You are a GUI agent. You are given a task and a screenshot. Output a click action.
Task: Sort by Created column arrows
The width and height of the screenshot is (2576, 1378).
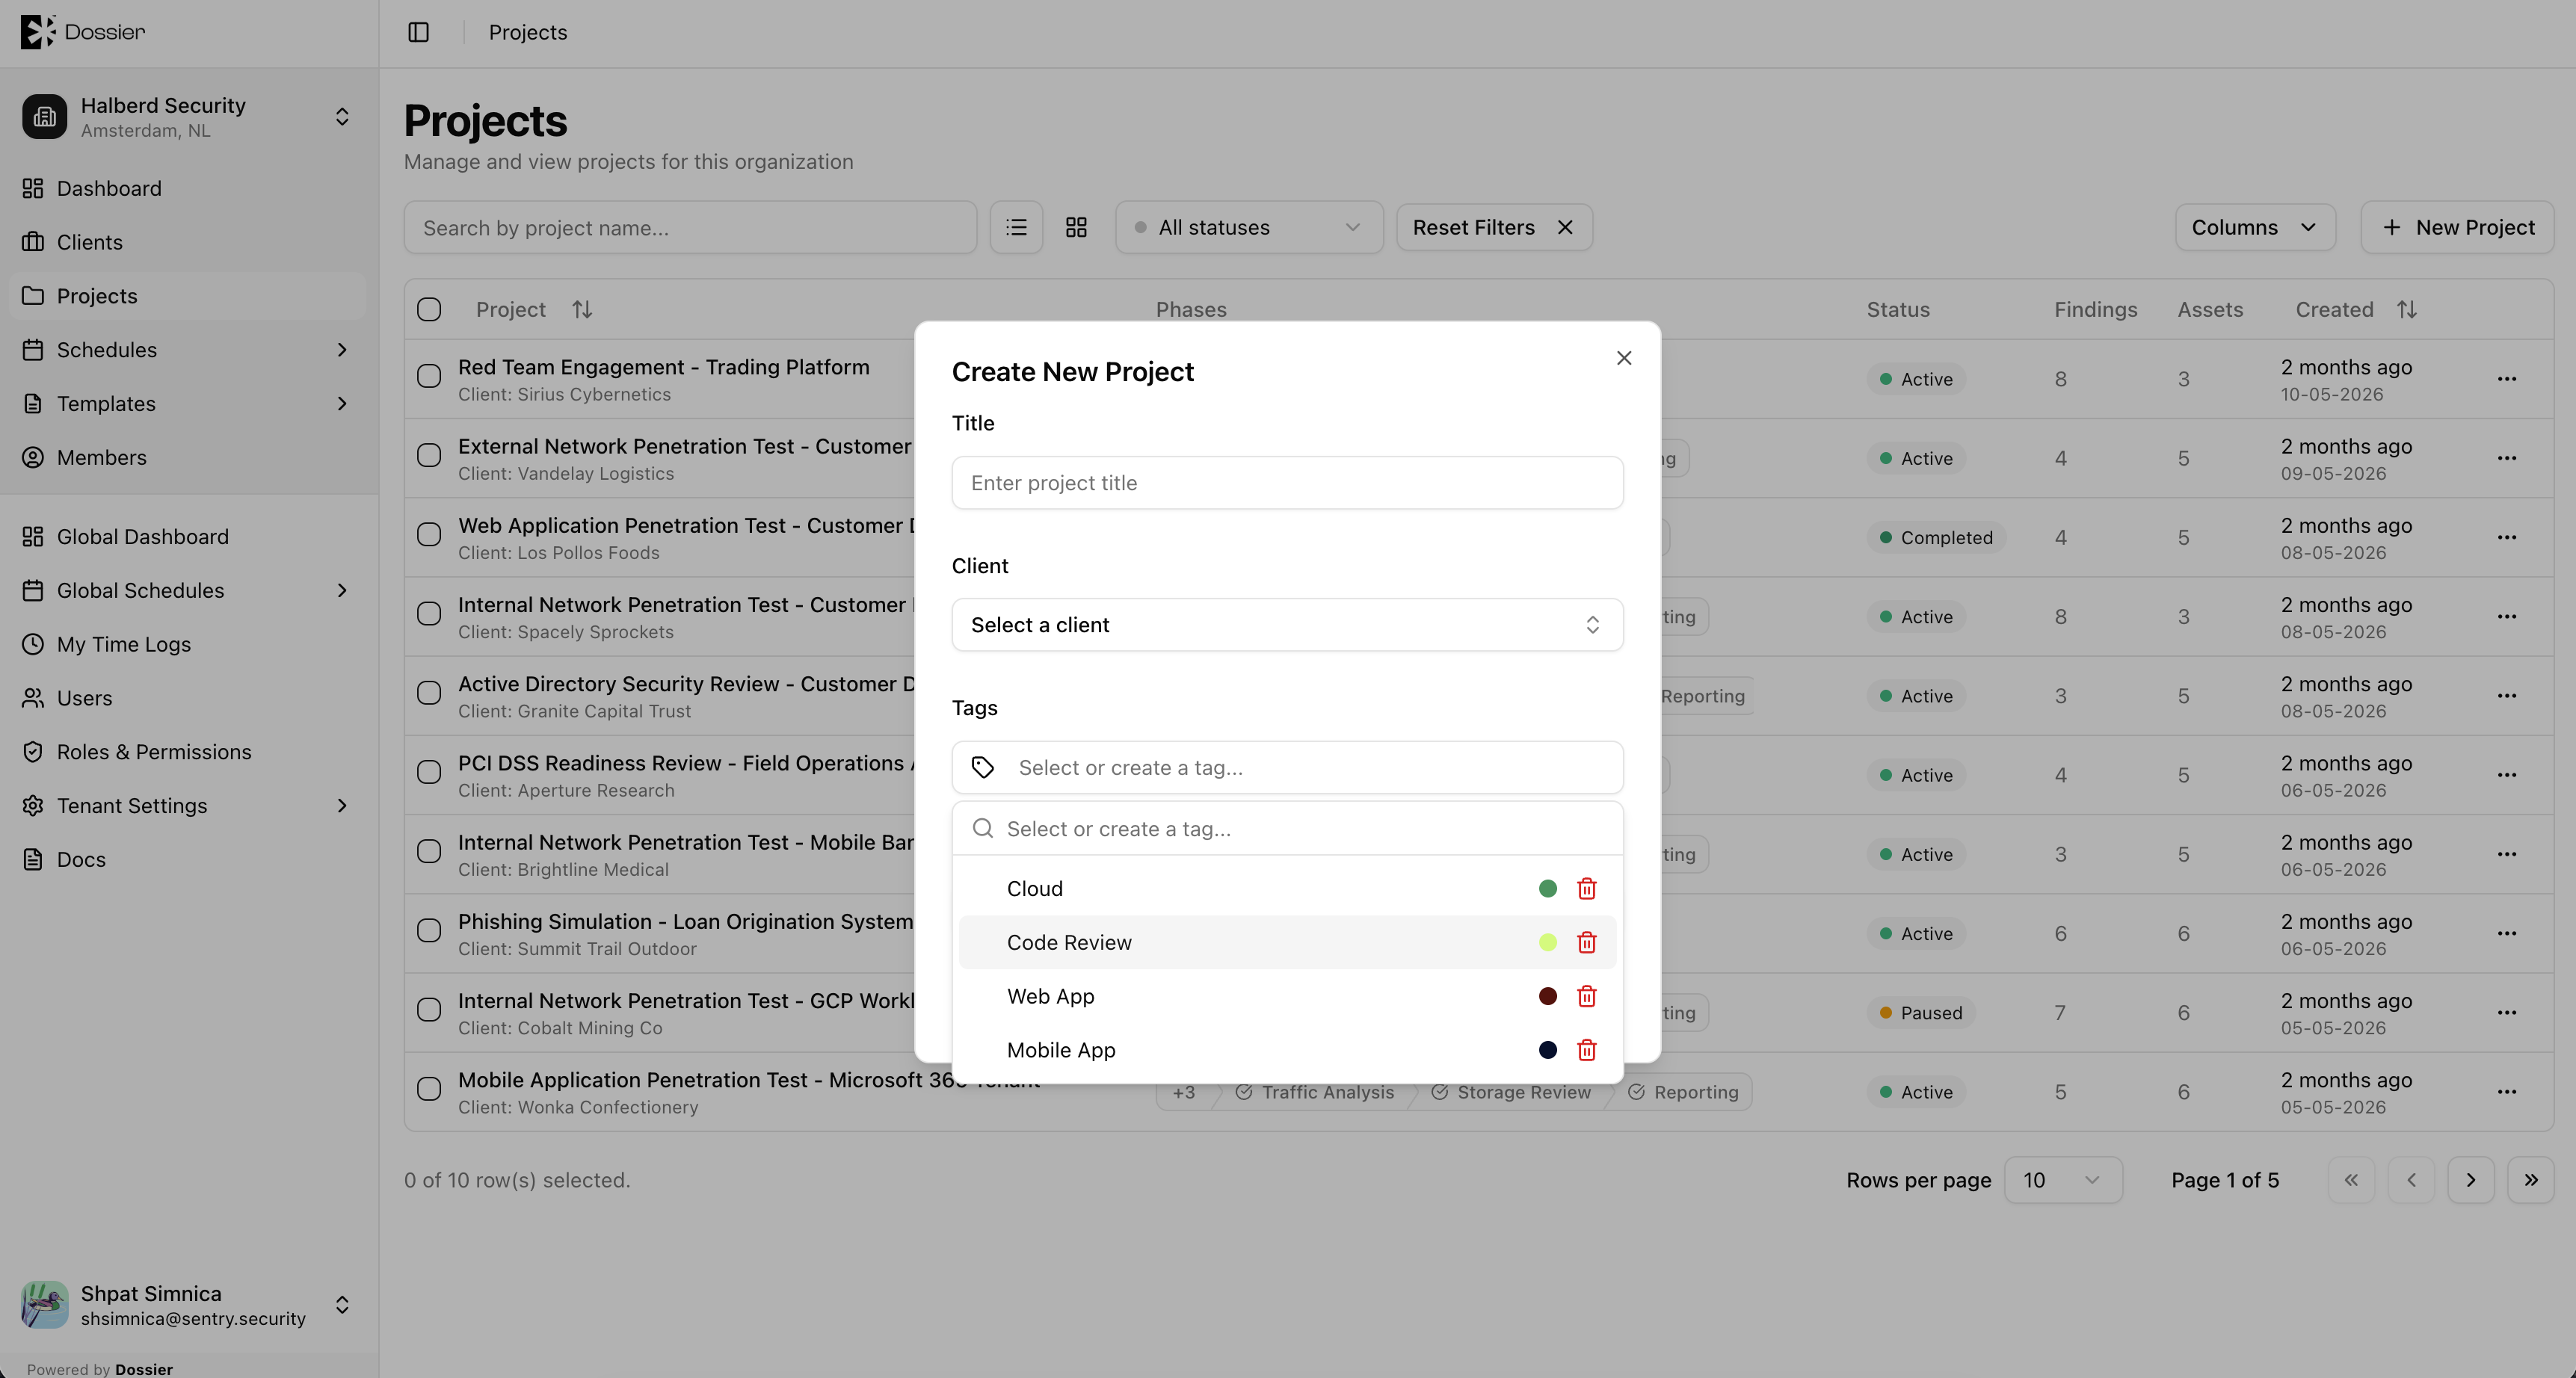click(2407, 309)
